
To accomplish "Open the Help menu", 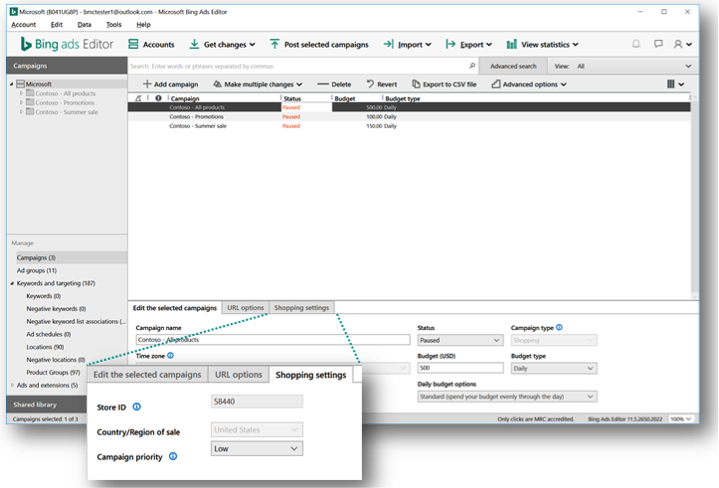I will (x=143, y=25).
